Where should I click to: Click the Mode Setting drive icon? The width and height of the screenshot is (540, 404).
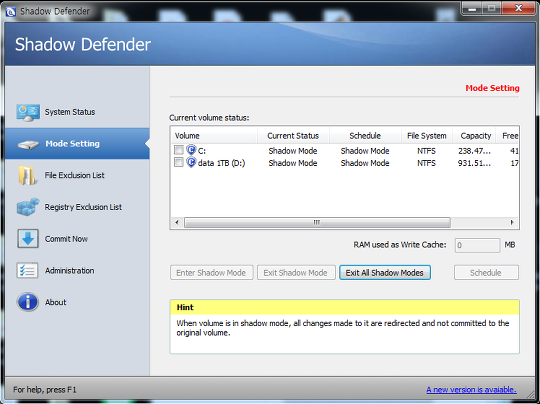coord(28,144)
